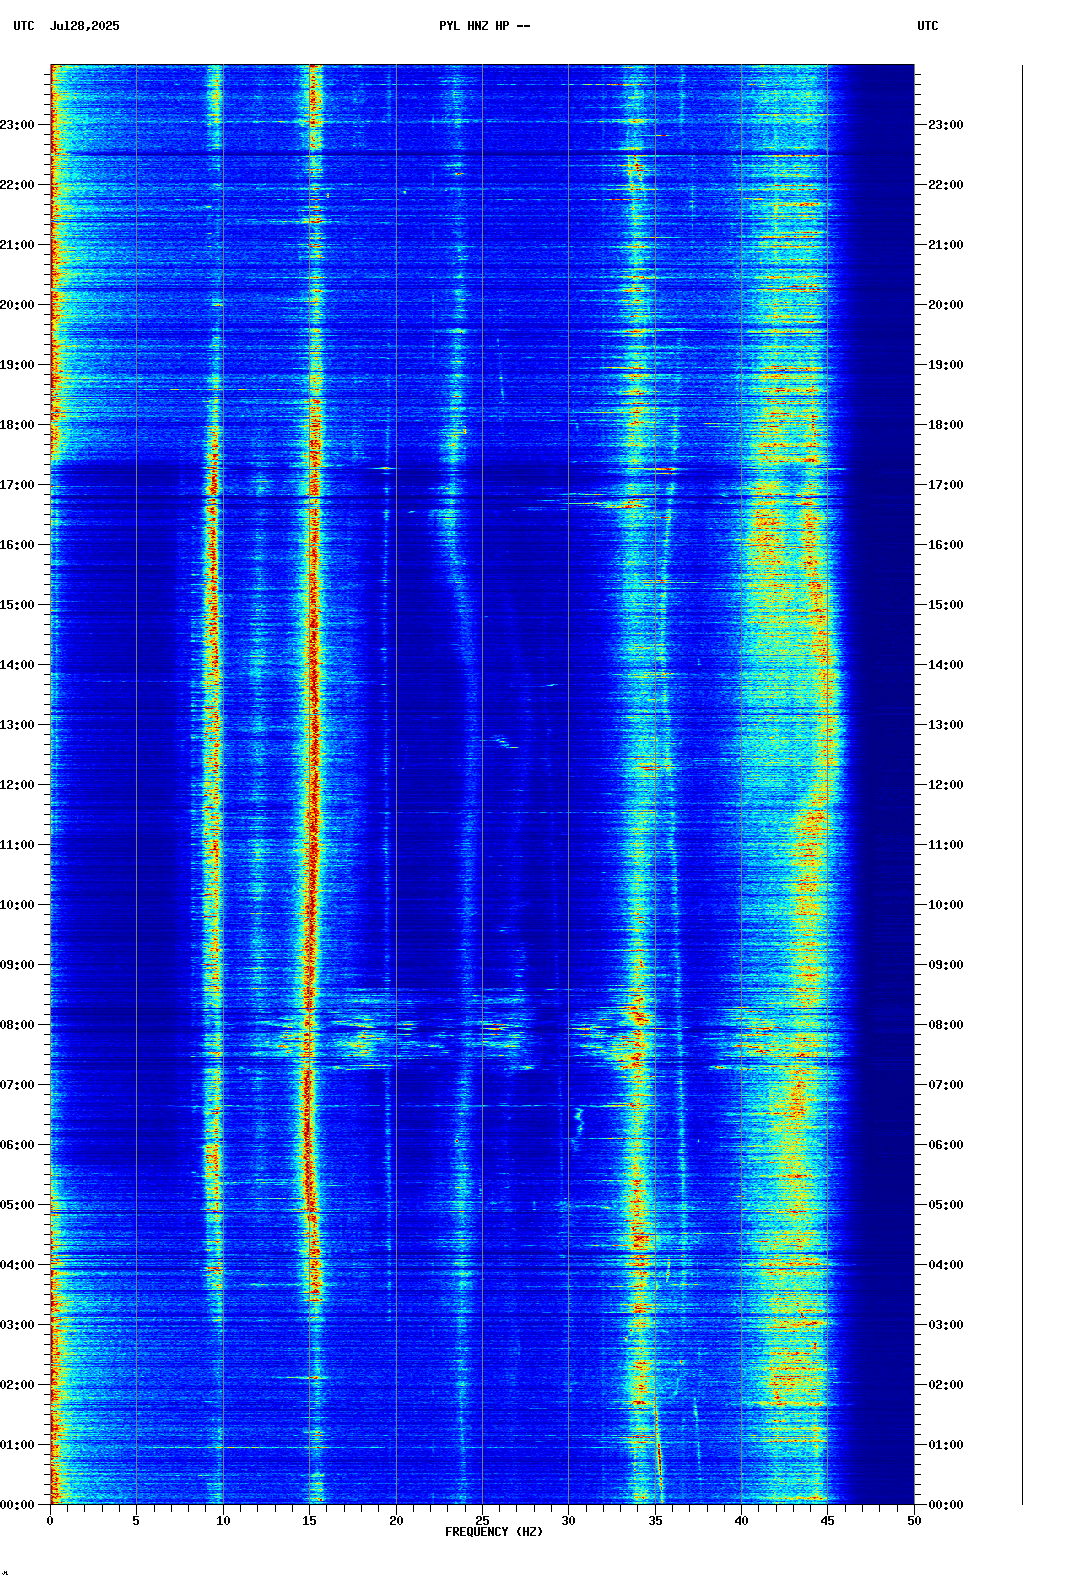Select 08:00 on the right time axis
Viewport: 1066px width, 1584px height.
point(945,1025)
